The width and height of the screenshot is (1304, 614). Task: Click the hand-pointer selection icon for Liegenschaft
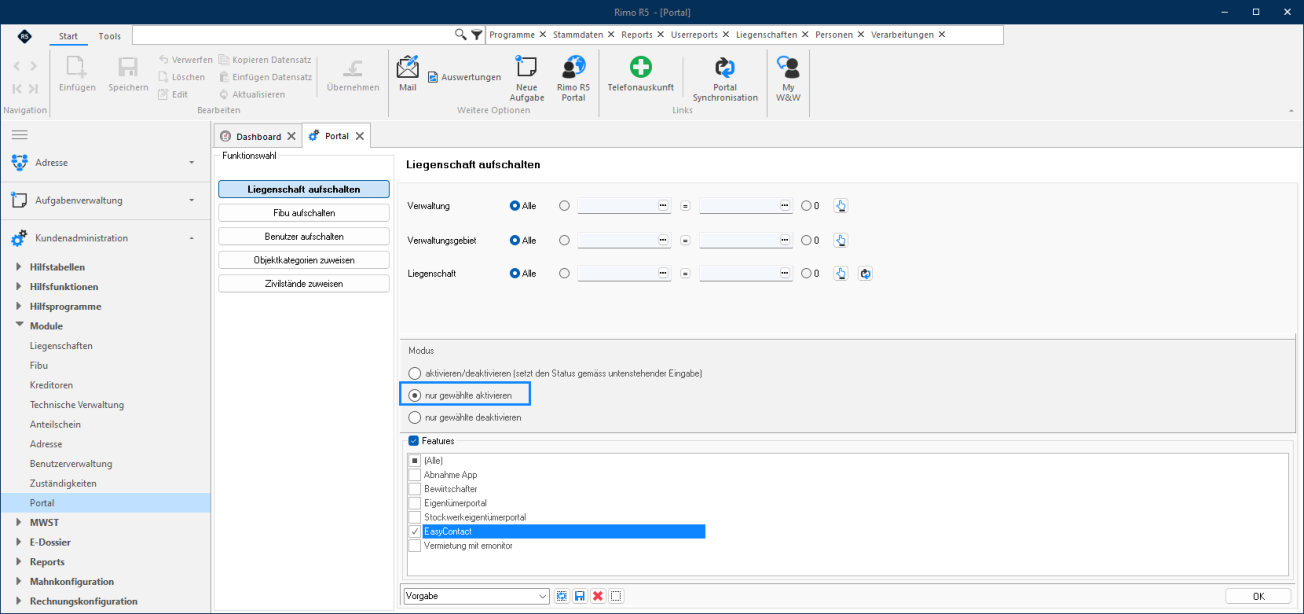(x=841, y=273)
